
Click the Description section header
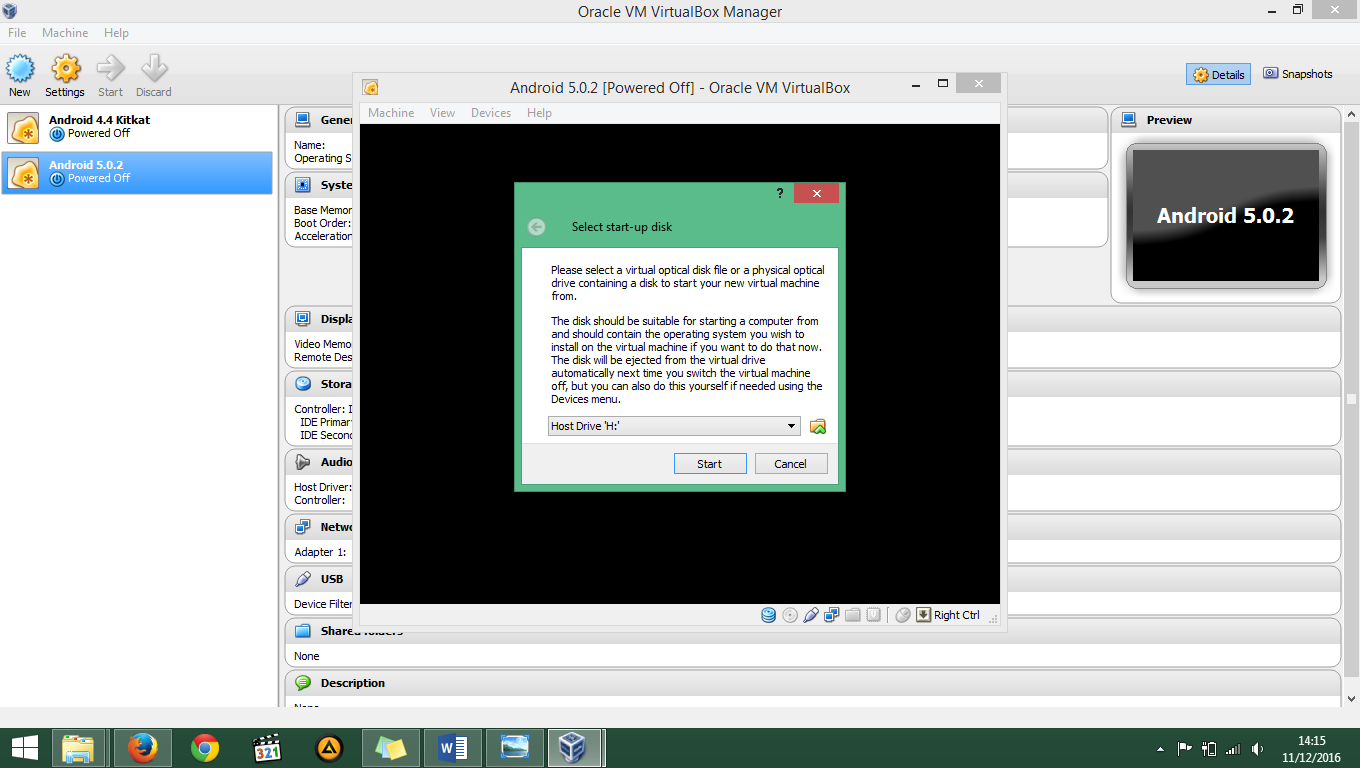point(812,683)
